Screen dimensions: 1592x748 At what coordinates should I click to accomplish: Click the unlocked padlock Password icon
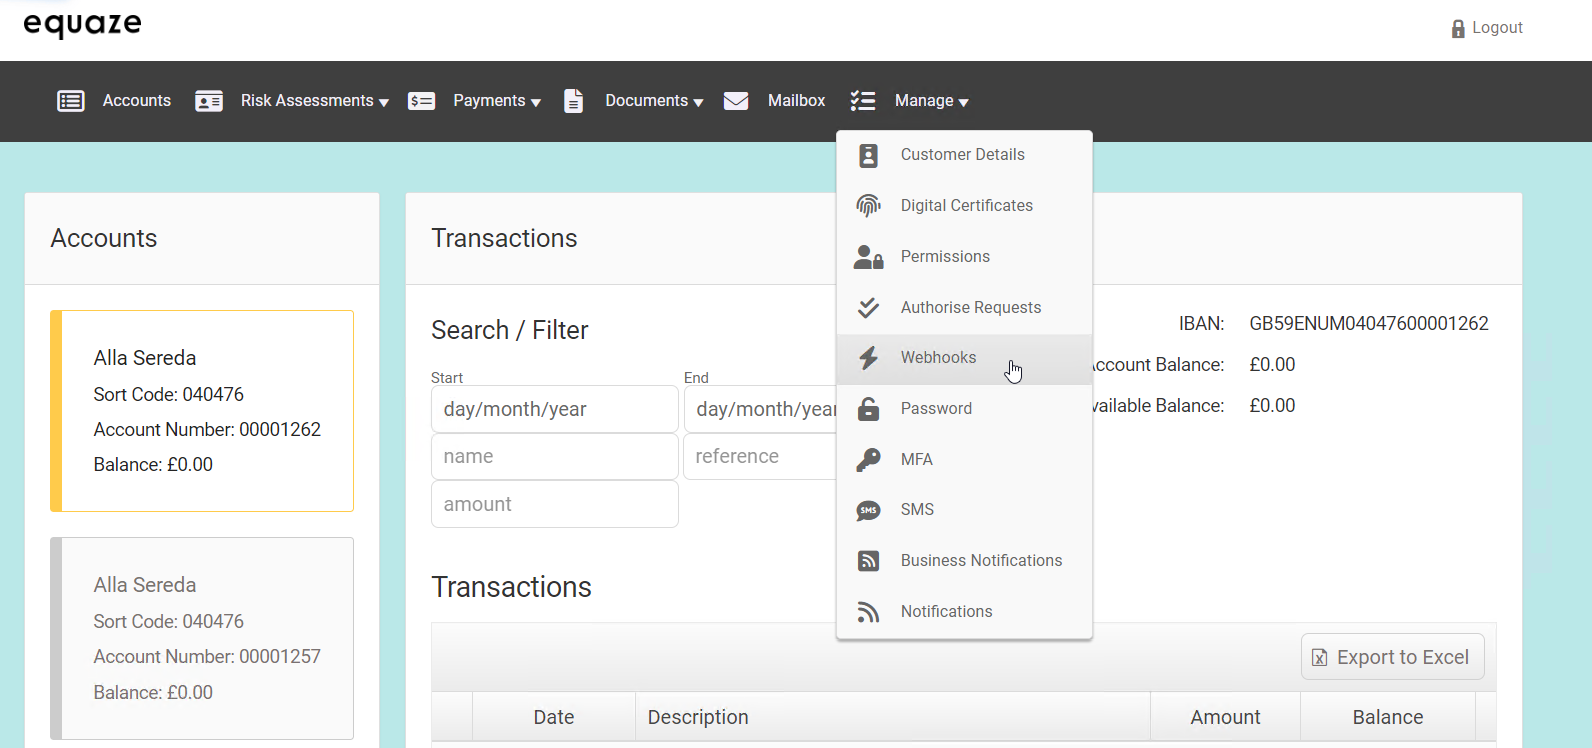tap(868, 409)
